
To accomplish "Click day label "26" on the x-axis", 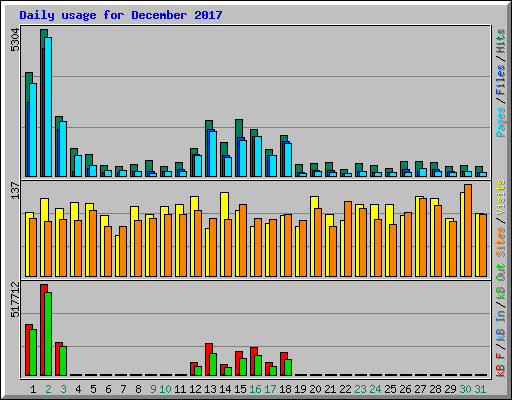I will pyautogui.click(x=405, y=389).
